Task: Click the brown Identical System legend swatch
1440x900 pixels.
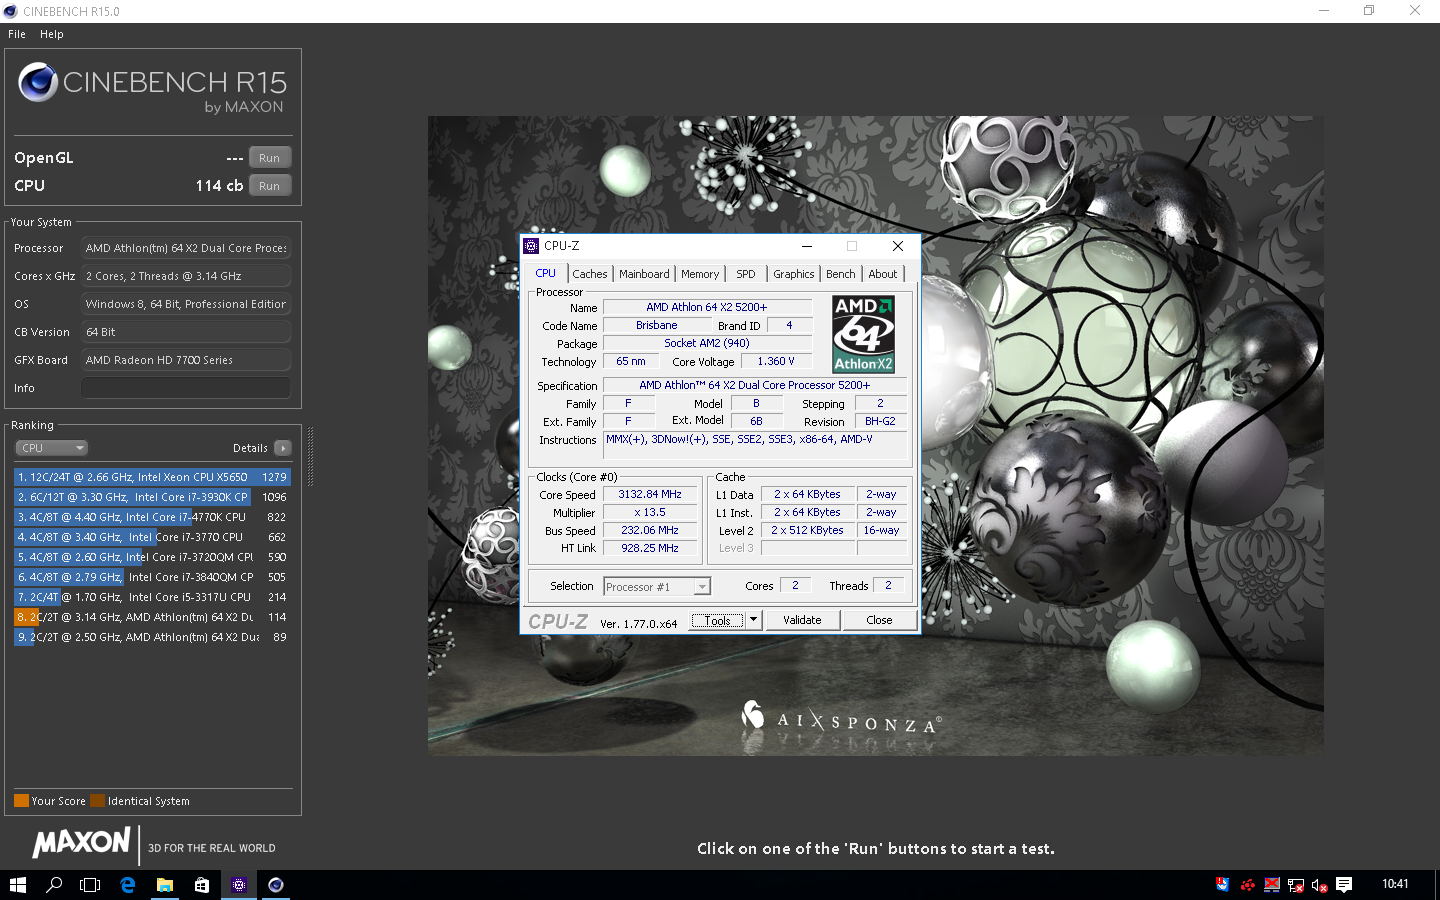Action: point(97,801)
